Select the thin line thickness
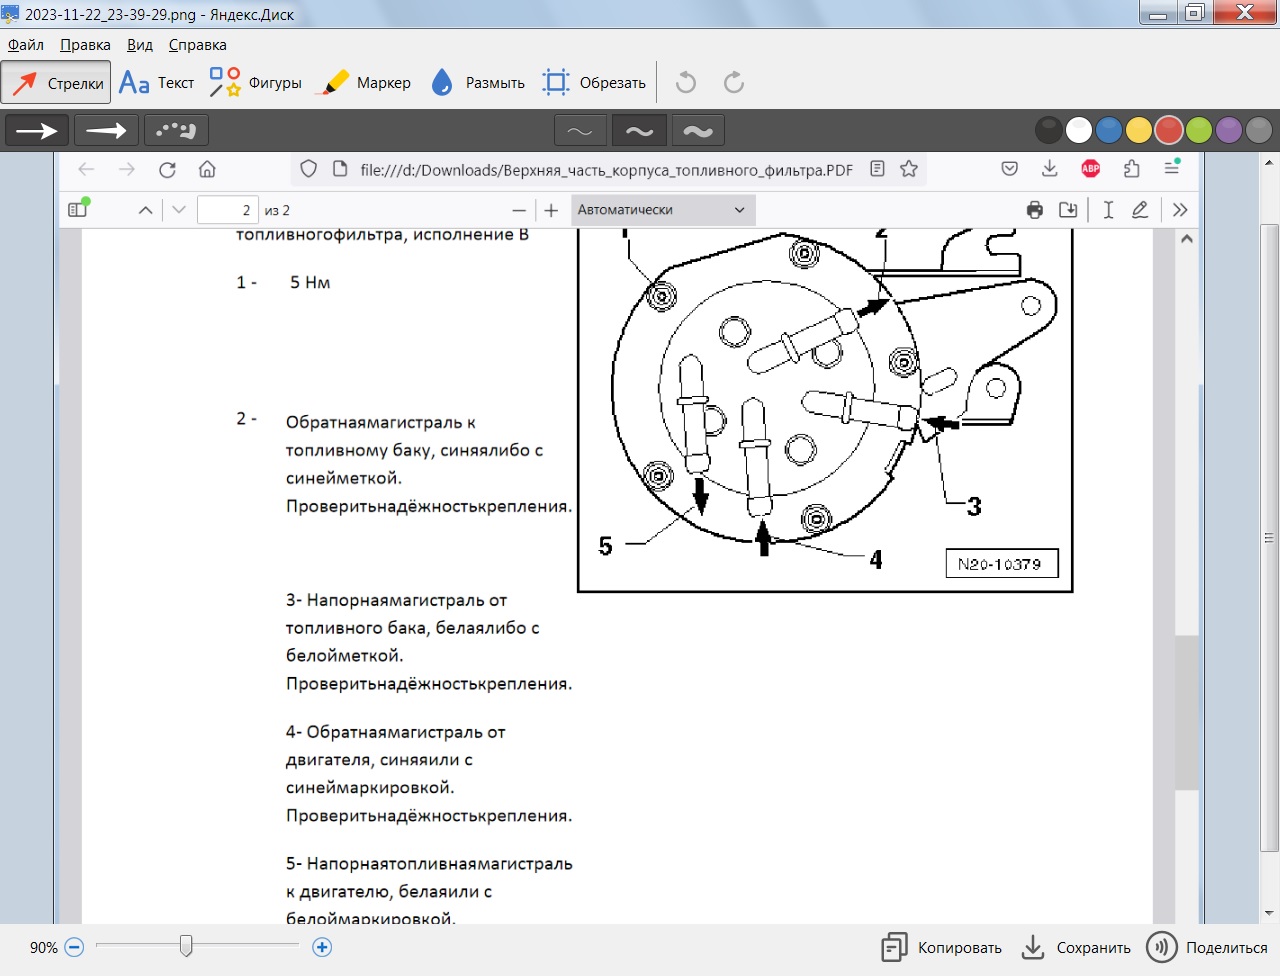The image size is (1280, 976). 580,131
